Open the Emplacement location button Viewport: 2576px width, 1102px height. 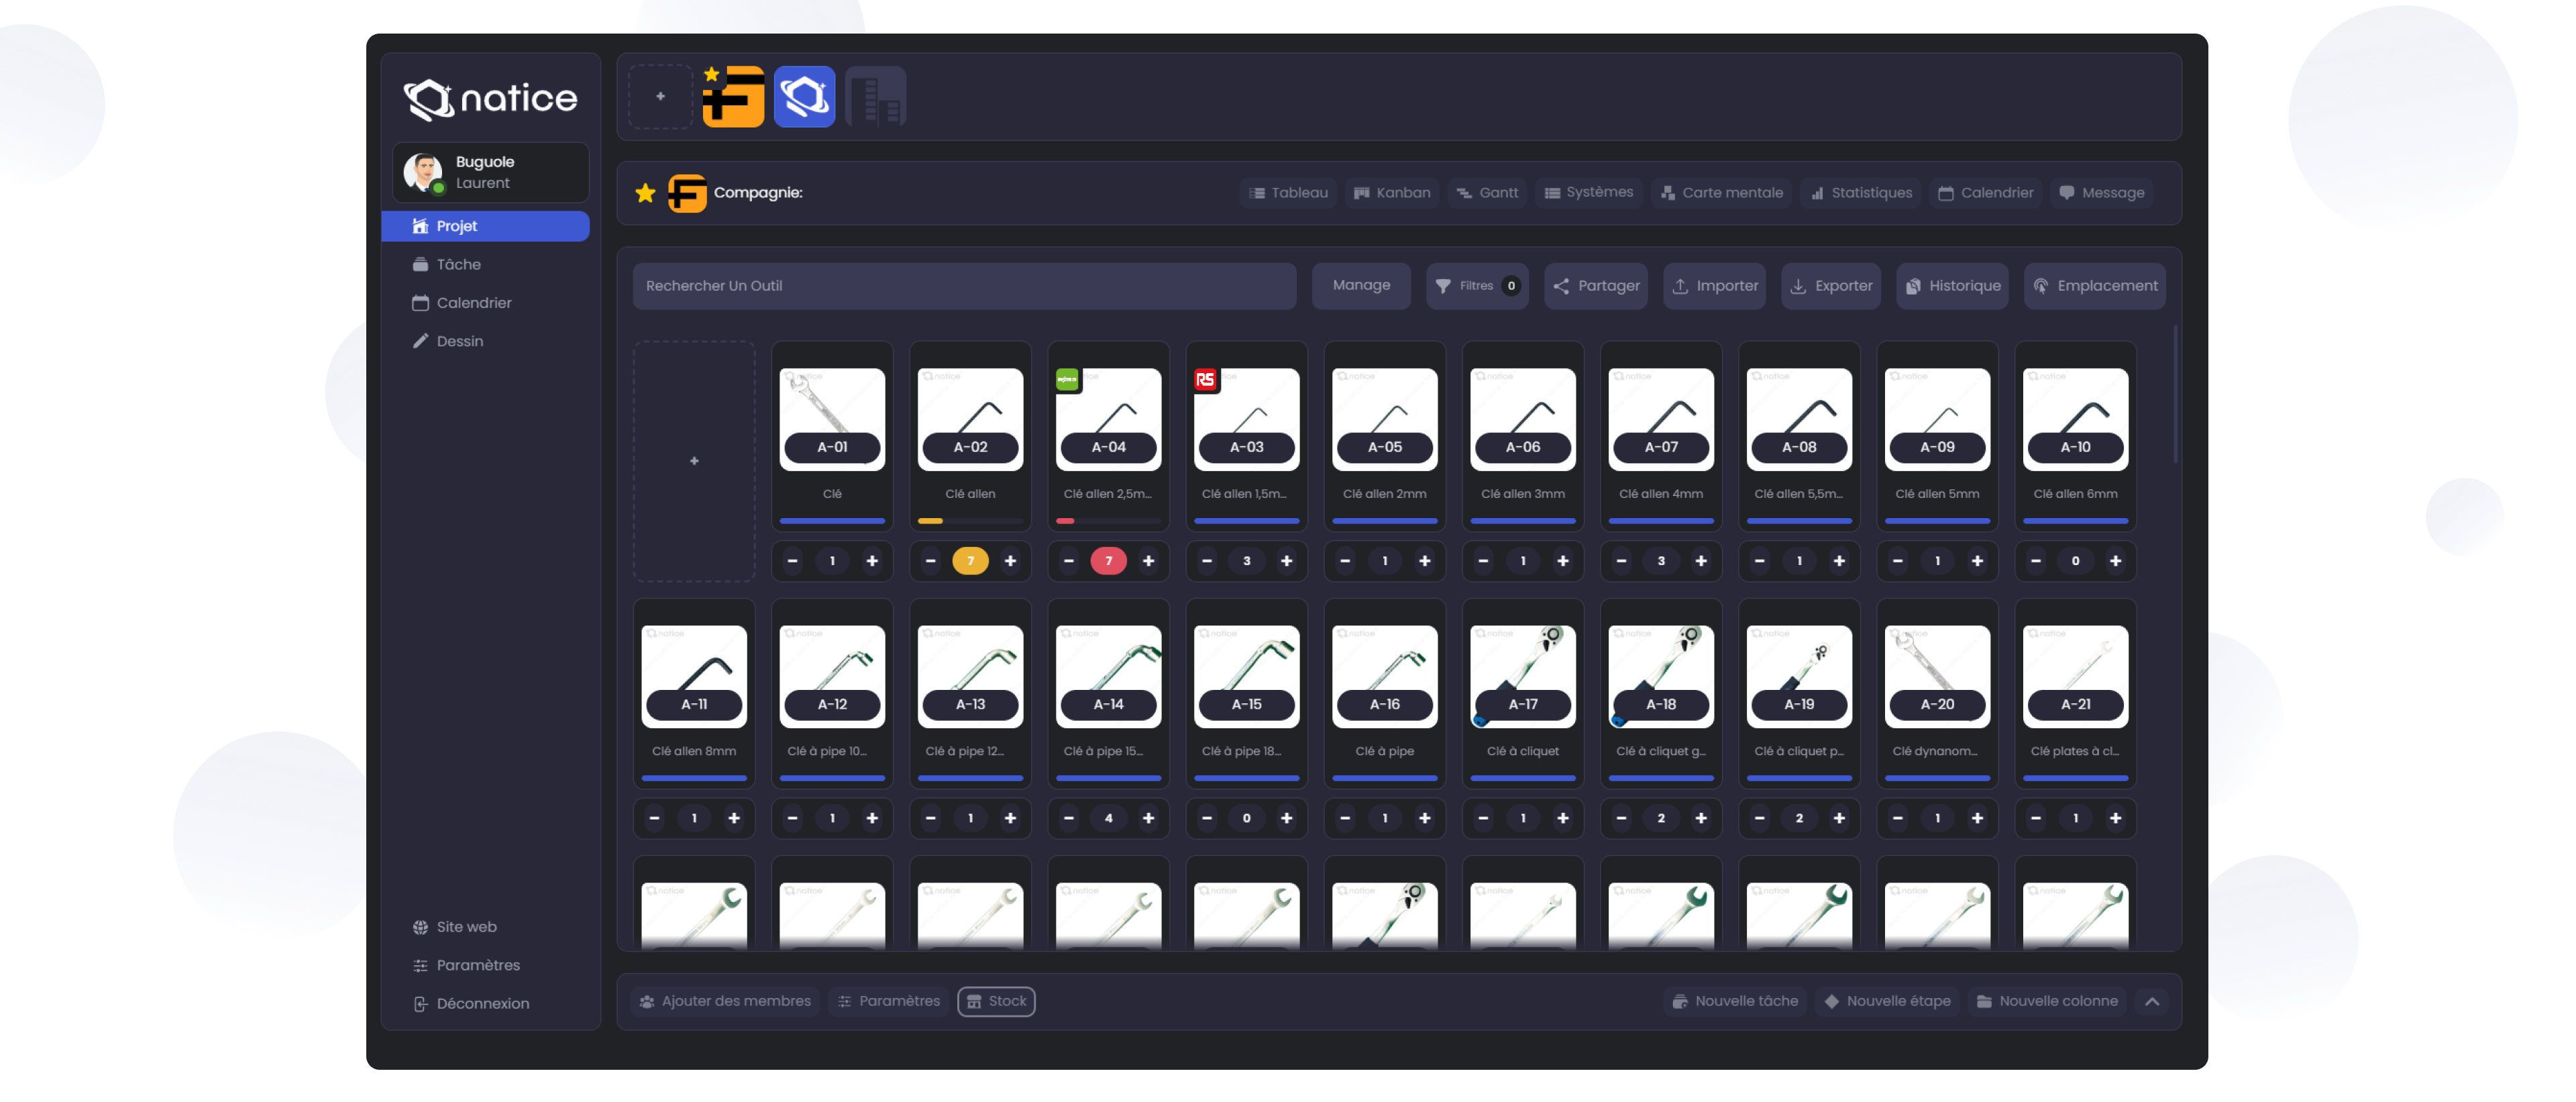coord(2094,286)
